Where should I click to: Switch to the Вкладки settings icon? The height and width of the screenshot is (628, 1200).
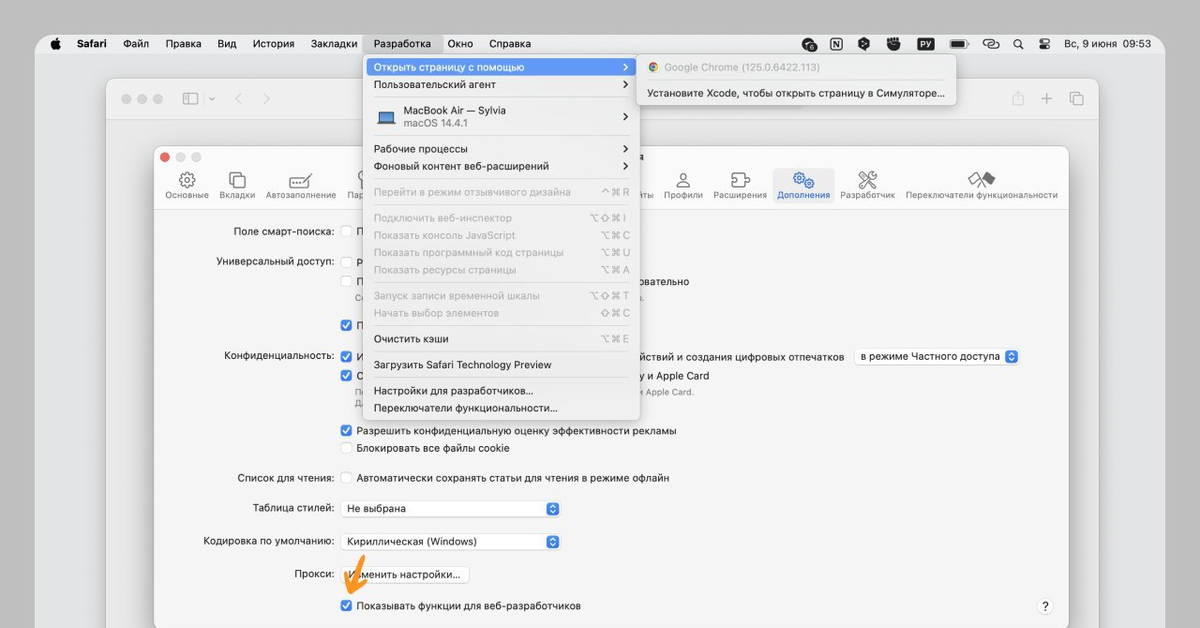click(237, 181)
